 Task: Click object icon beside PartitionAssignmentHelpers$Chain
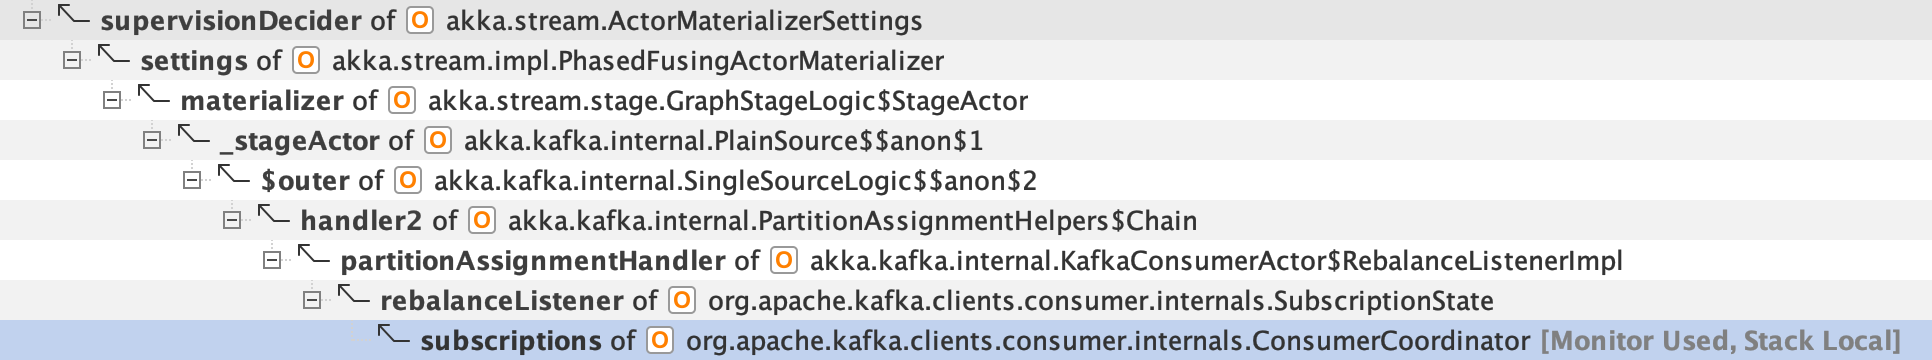(x=482, y=220)
